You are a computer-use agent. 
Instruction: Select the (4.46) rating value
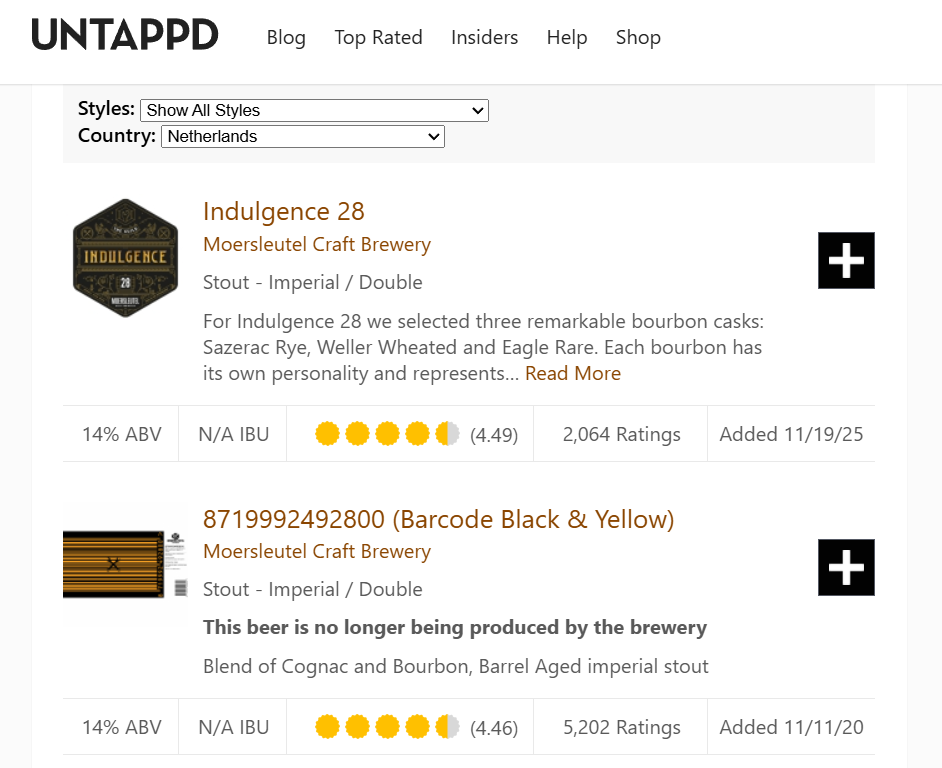point(494,728)
